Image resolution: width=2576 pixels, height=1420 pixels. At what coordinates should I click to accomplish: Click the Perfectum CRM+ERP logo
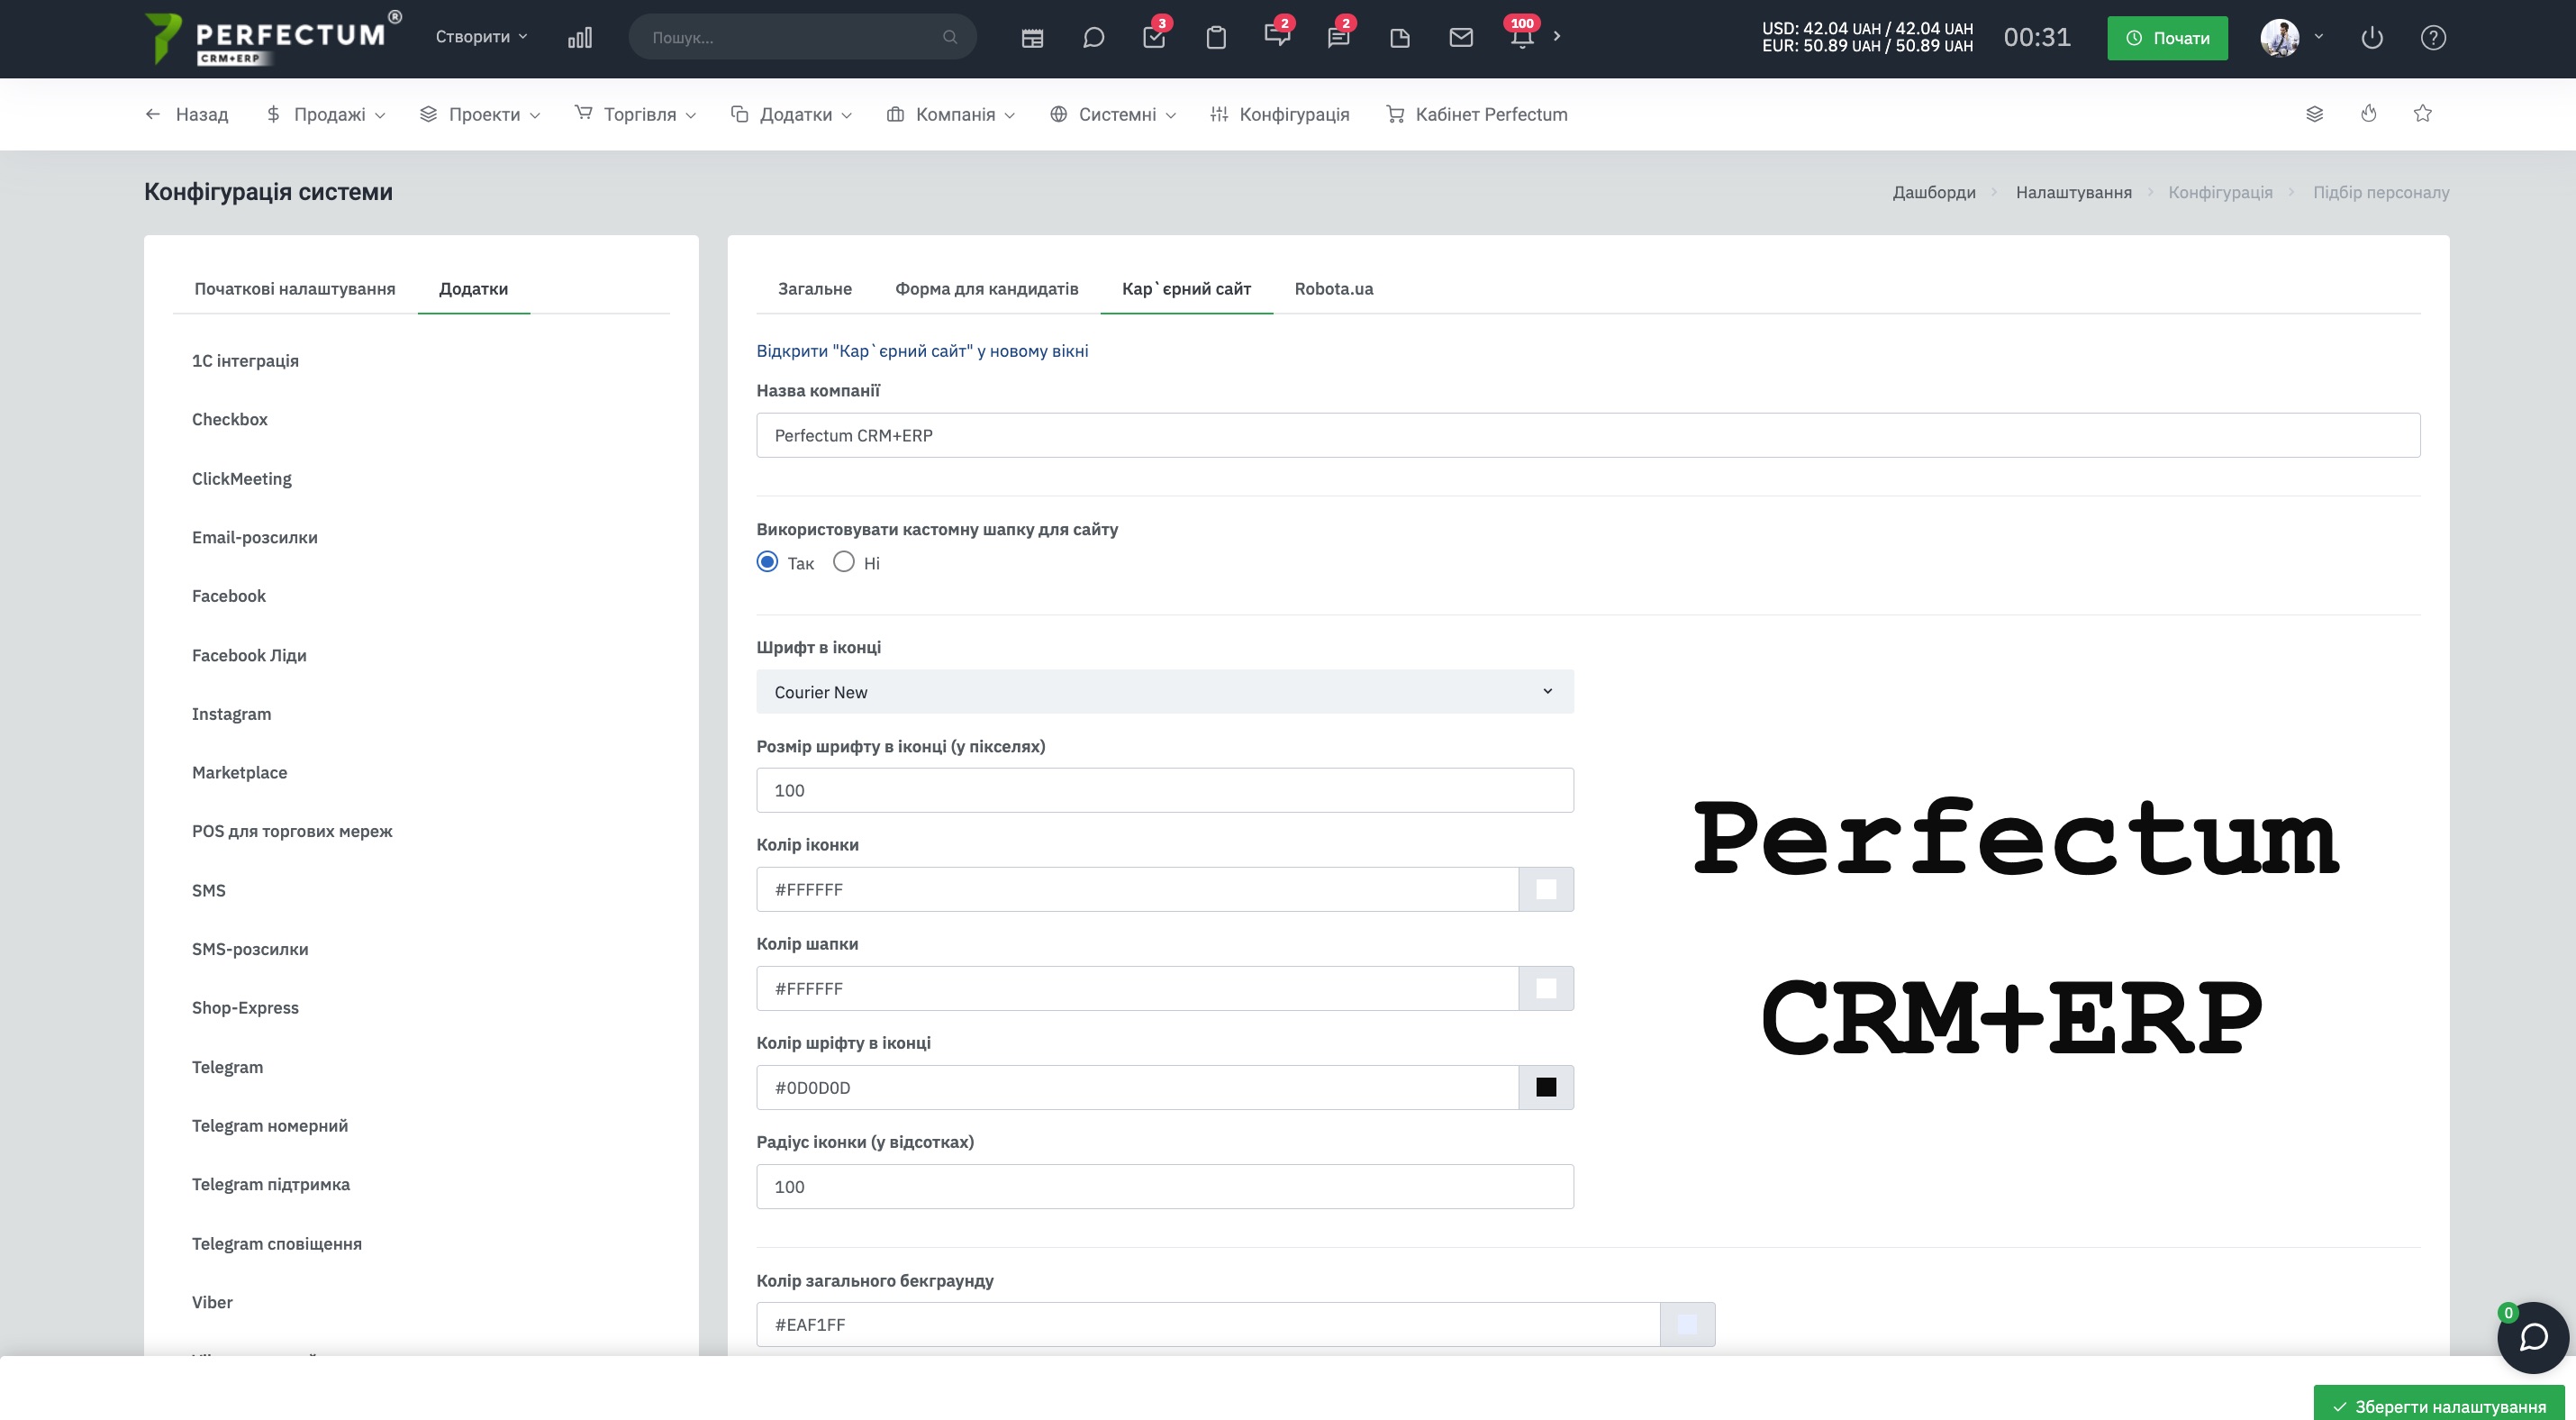point(272,38)
